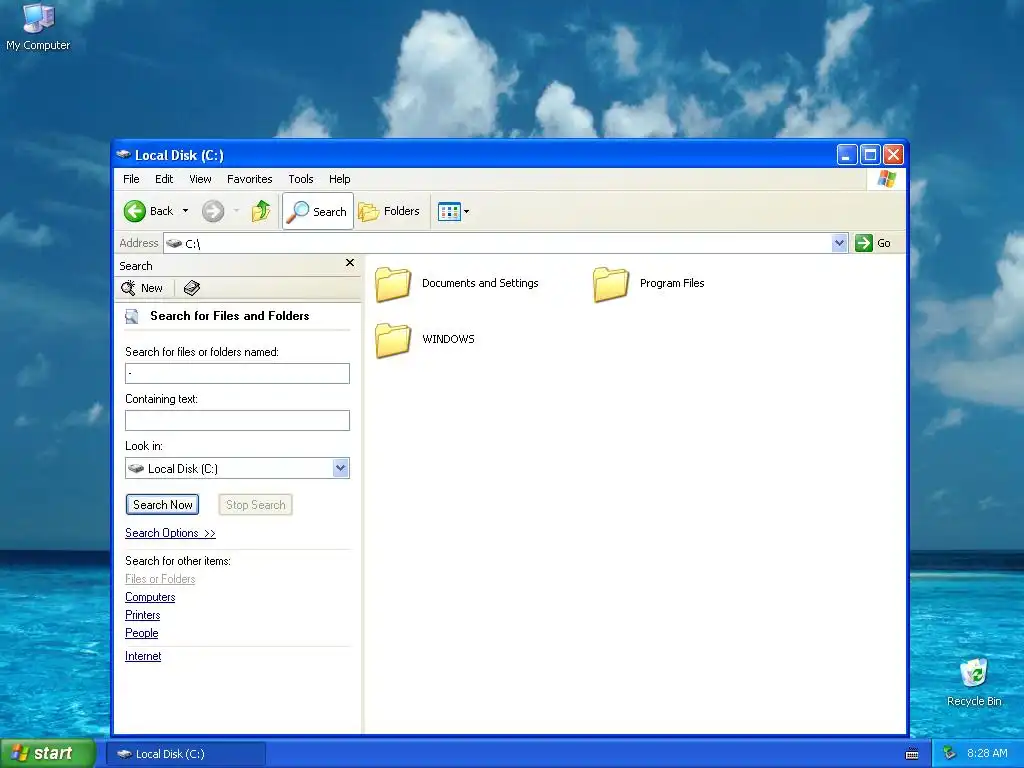Open the Favorites menu
This screenshot has width=1024, height=768.
[x=249, y=179]
